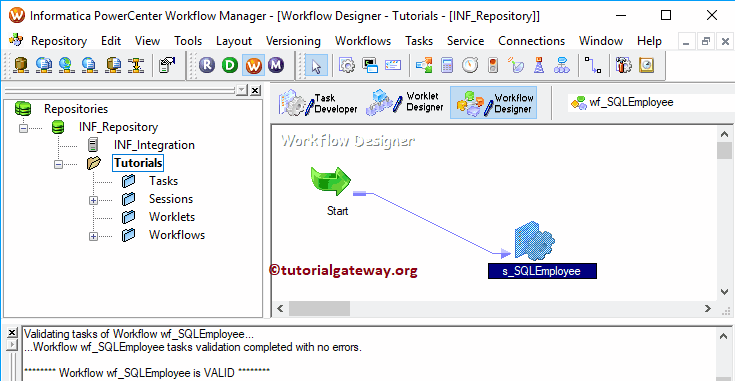
Task: Open the Versioning menu
Action: (293, 41)
